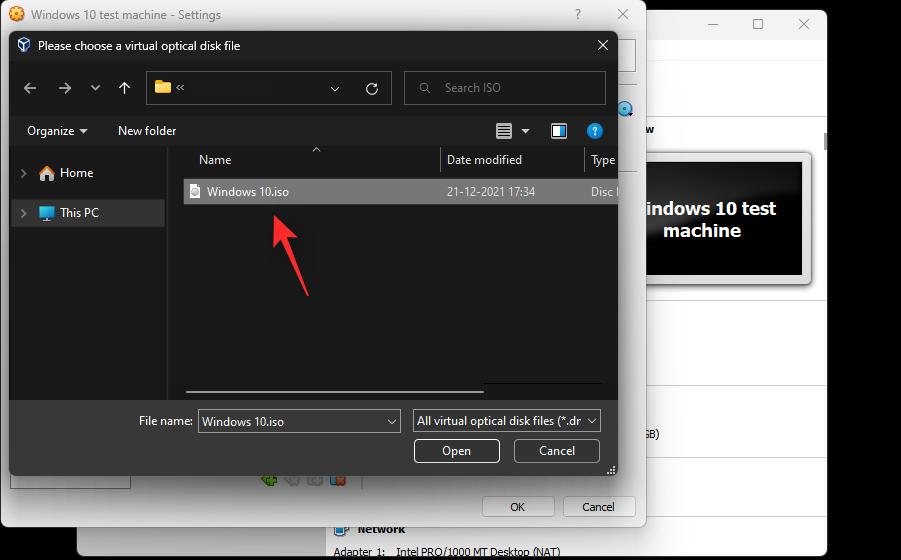Expand the File name dropdown arrow
This screenshot has height=560, width=901.
[x=392, y=422]
